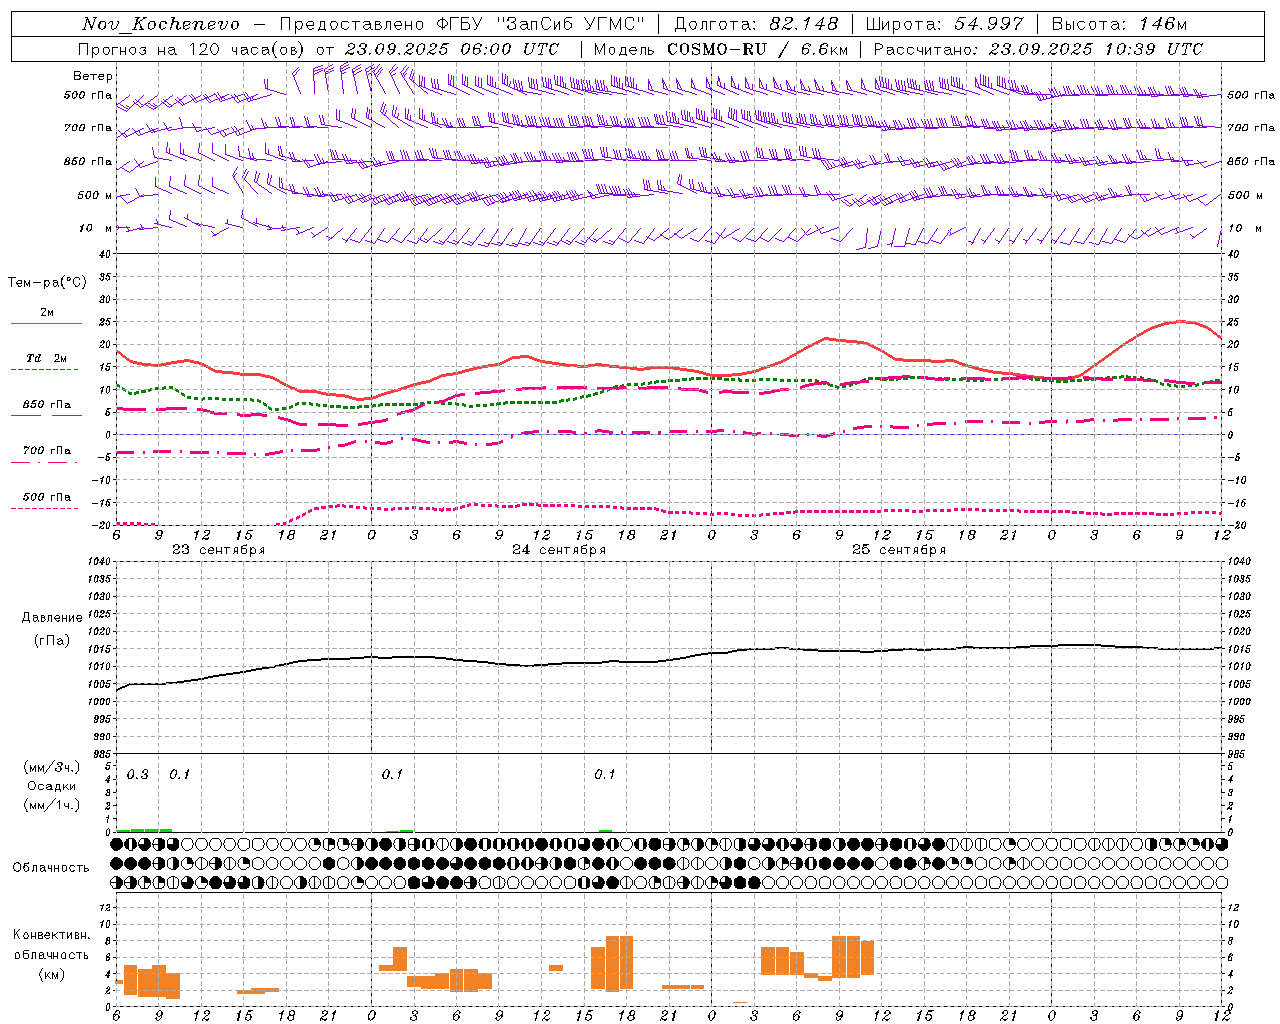Click the "2м" temperature legend label
This screenshot has height=1024, width=1280.
point(47,312)
